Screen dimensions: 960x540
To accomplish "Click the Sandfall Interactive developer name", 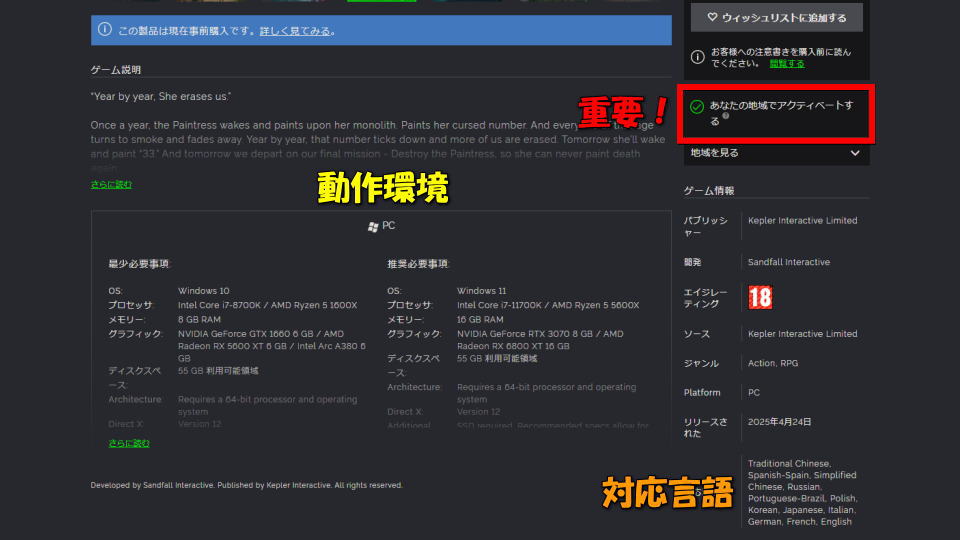I will [788, 262].
